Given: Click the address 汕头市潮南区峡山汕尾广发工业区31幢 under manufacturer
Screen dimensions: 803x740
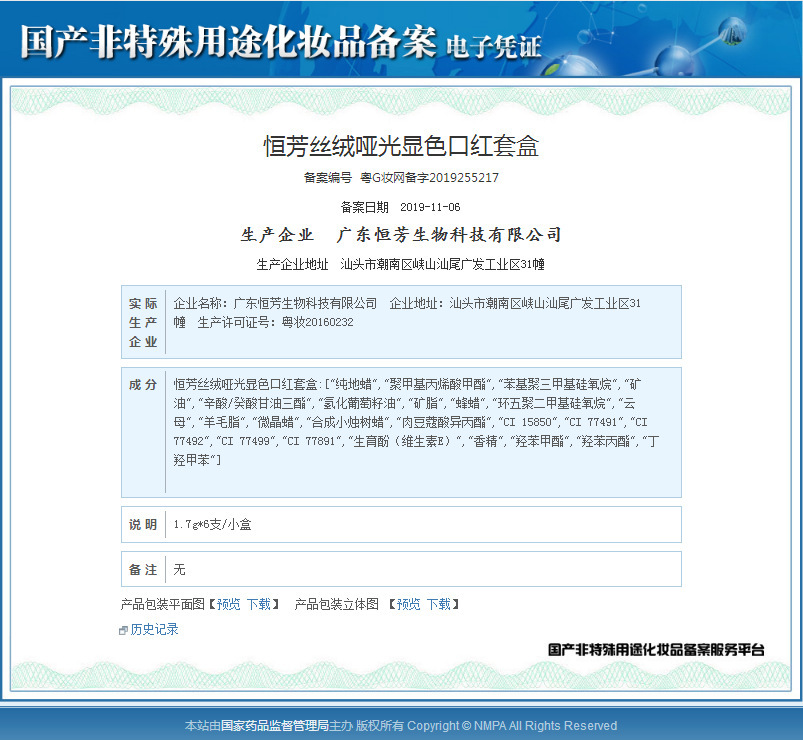Looking at the screenshot, I should [x=442, y=264].
